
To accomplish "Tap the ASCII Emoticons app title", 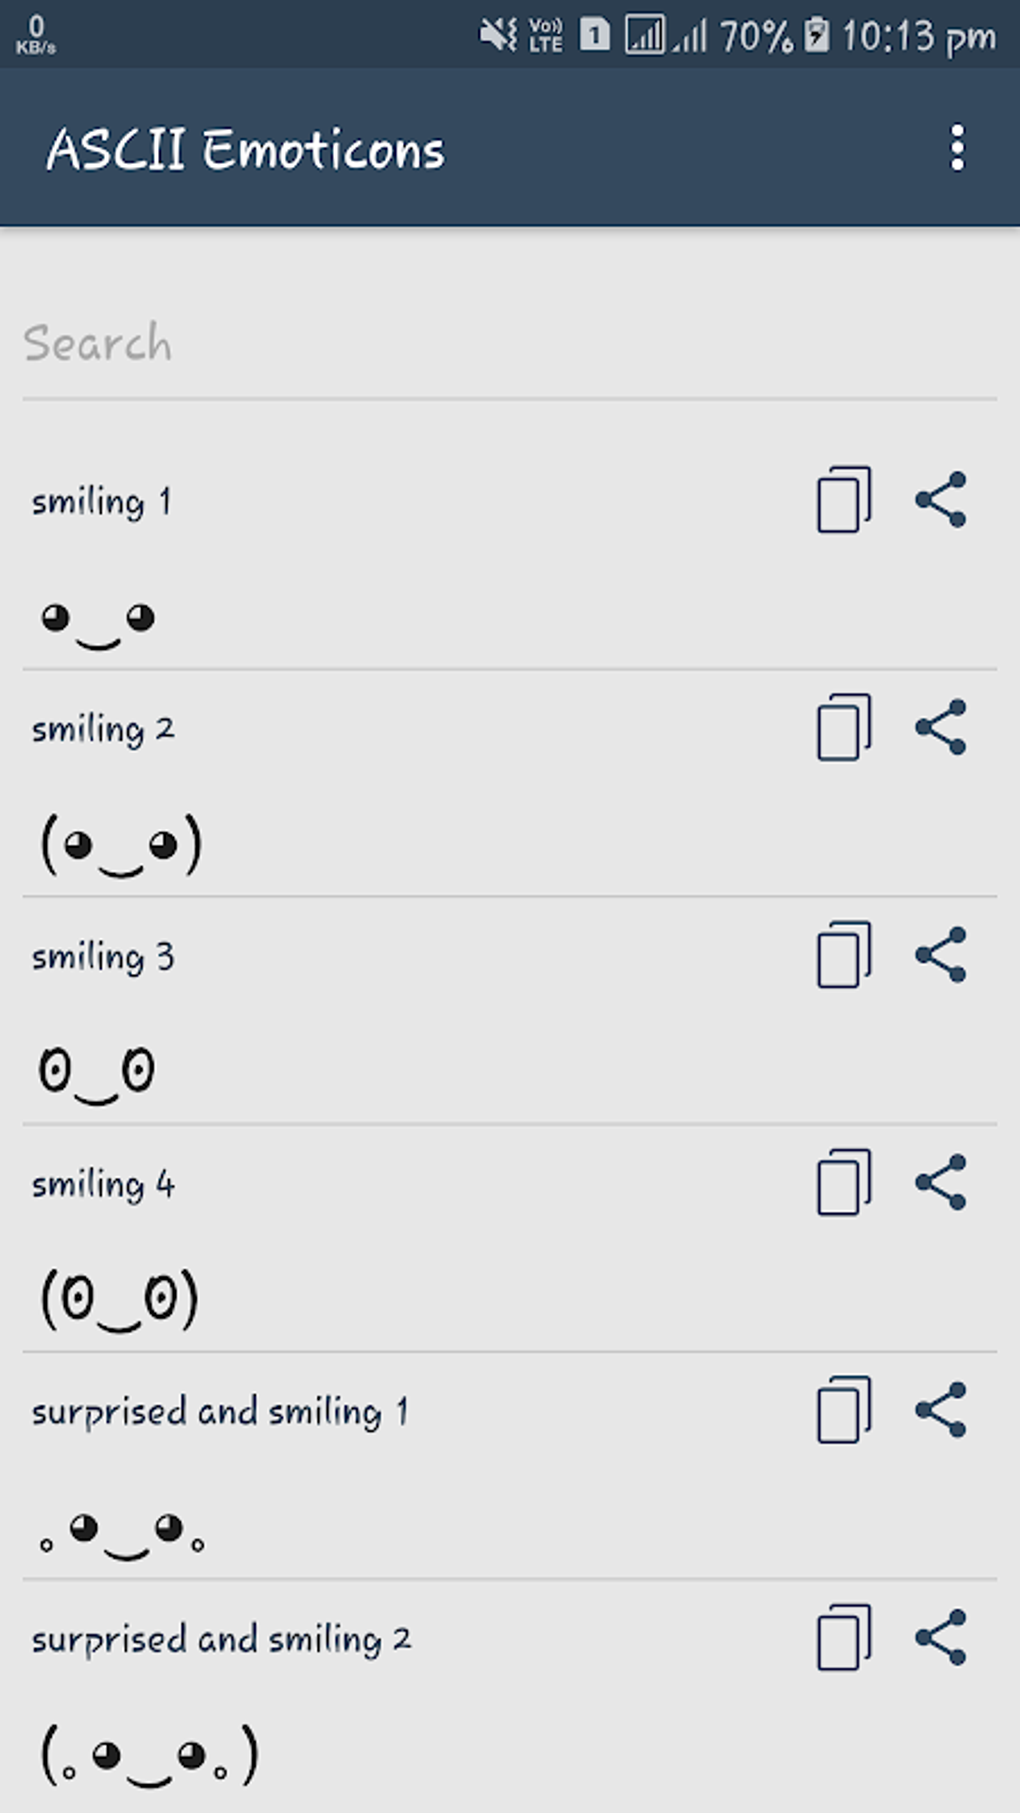I will 246,150.
